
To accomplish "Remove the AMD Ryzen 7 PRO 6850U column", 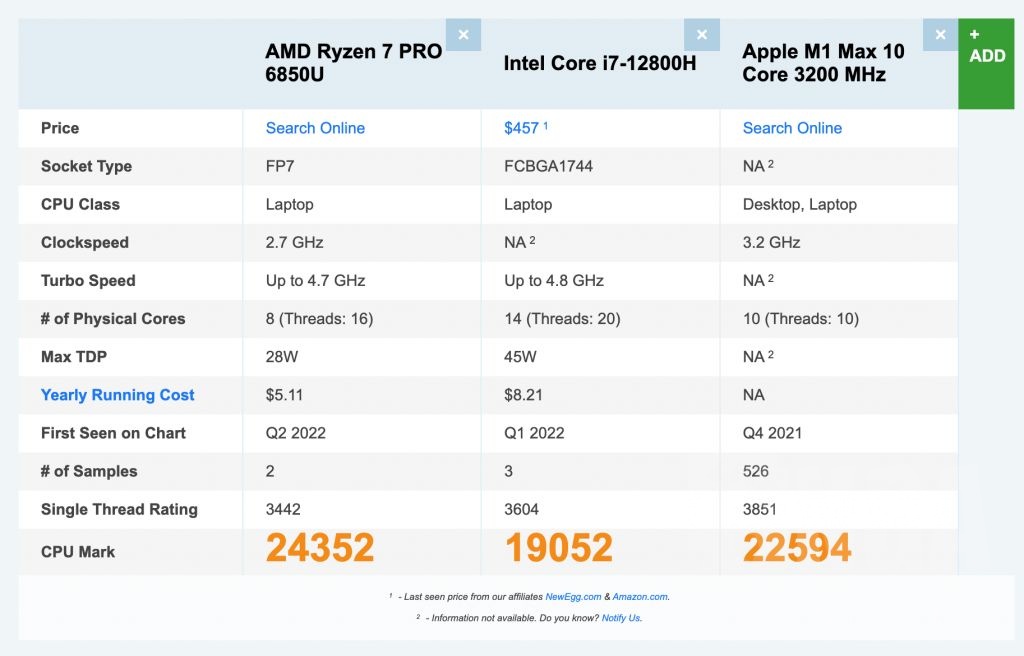I will [x=463, y=34].
